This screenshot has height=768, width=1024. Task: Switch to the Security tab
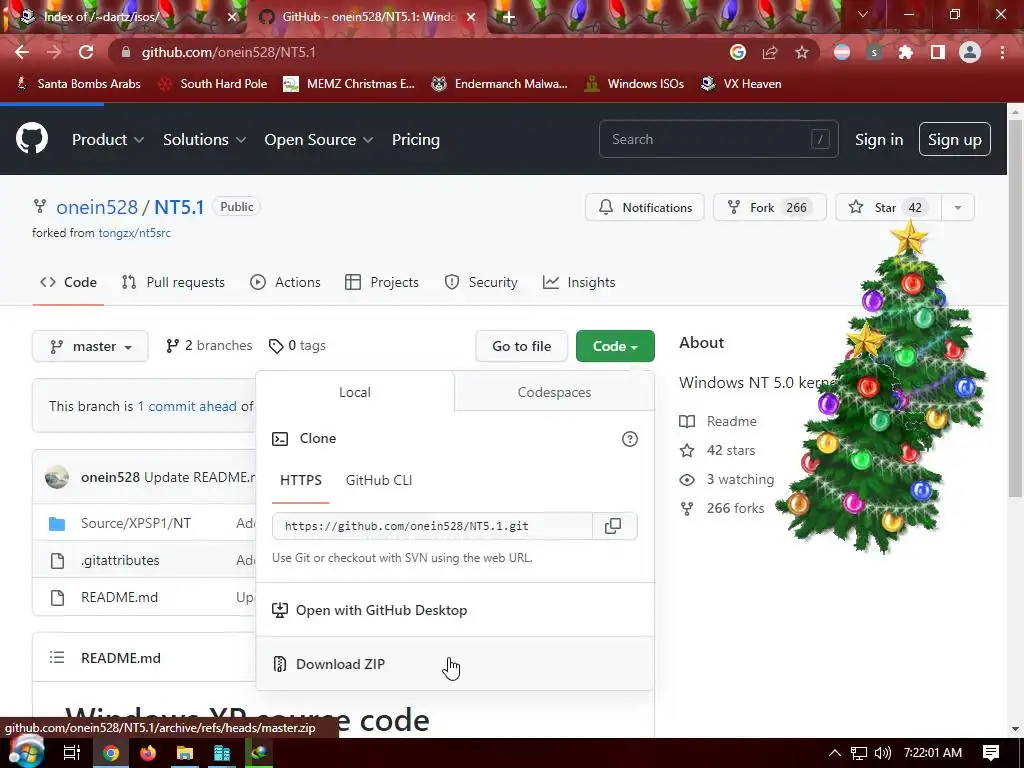pyautogui.click(x=481, y=282)
